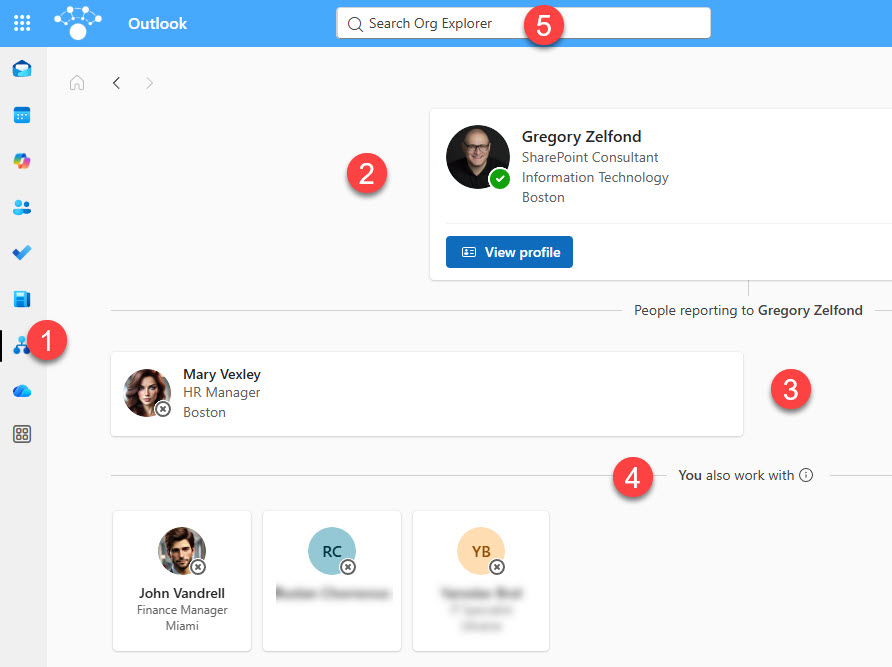This screenshot has width=892, height=667.
Task: Click the YB initials avatar
Action: click(481, 551)
